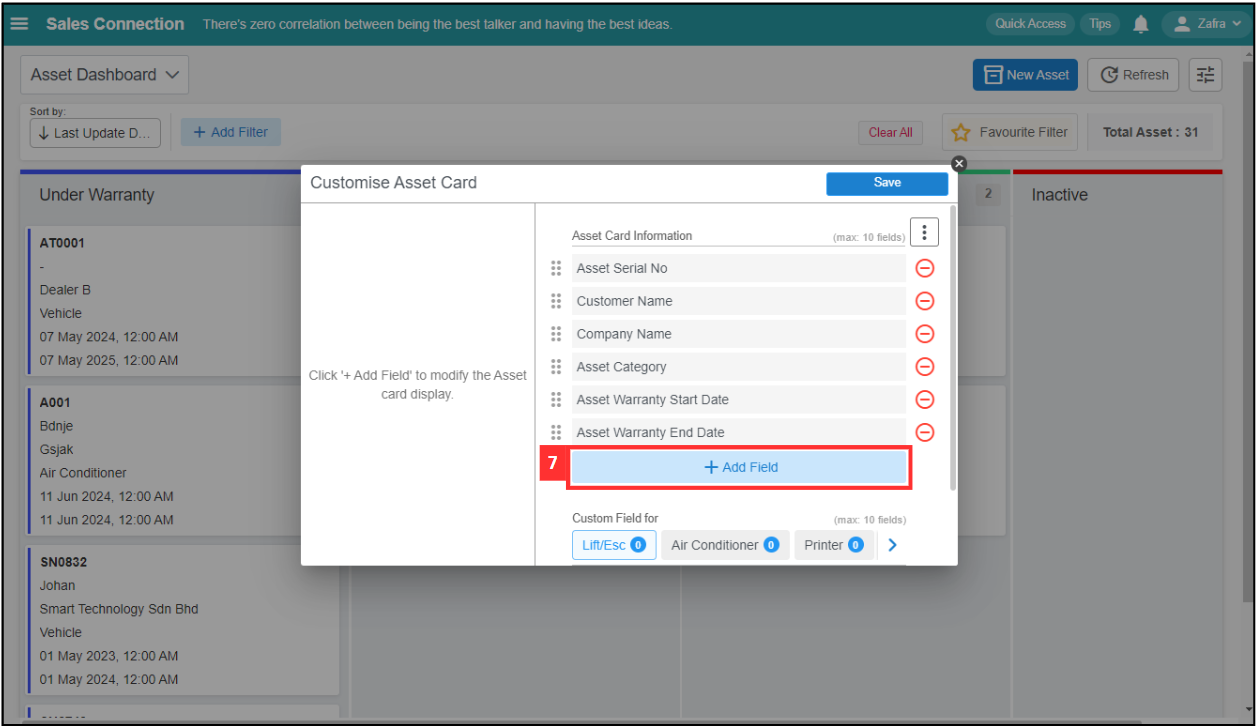Select the Lift/Esc custom field tab
Image resolution: width=1257 pixels, height=726 pixels.
click(x=614, y=545)
